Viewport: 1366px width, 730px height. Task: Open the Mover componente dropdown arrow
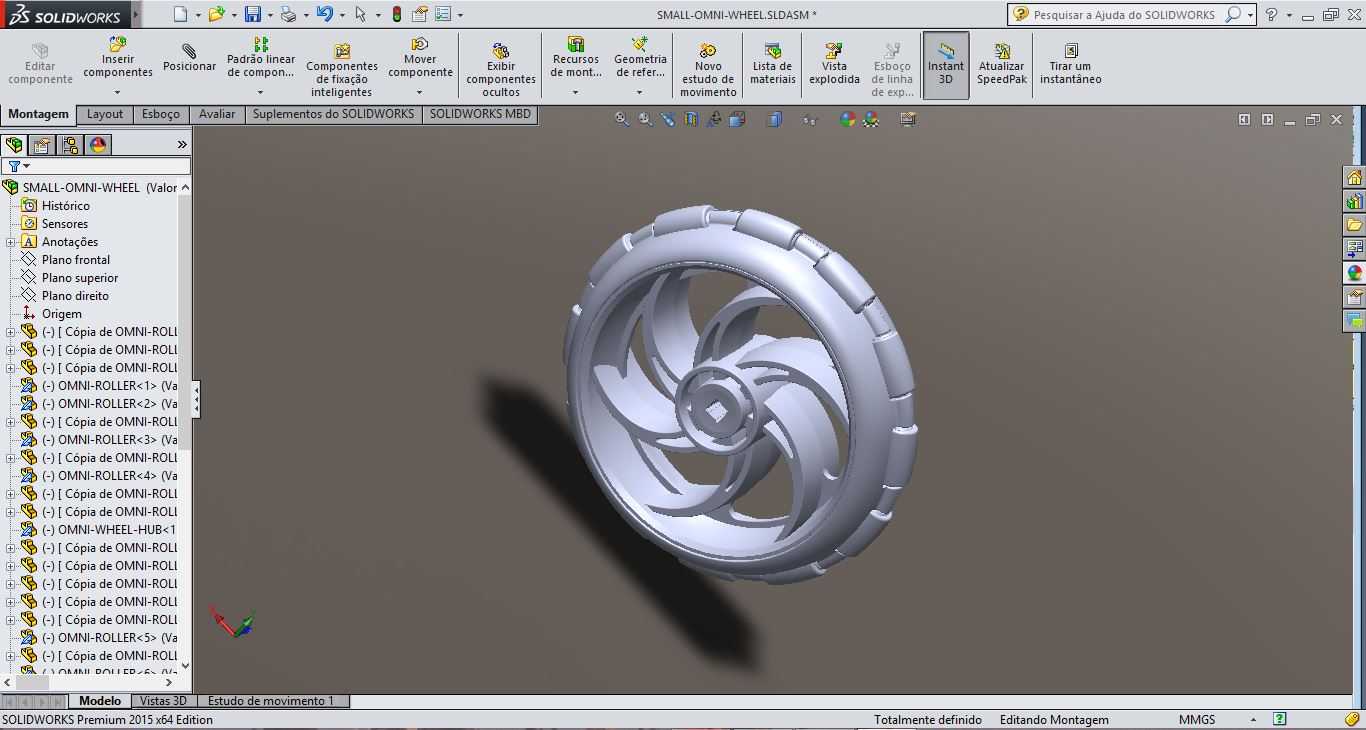[x=420, y=92]
